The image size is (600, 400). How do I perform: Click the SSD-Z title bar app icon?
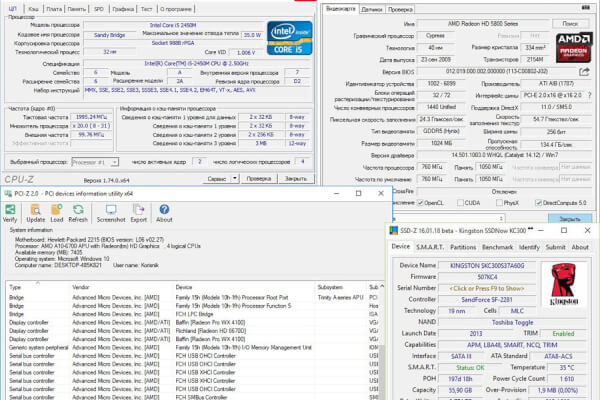[393, 230]
